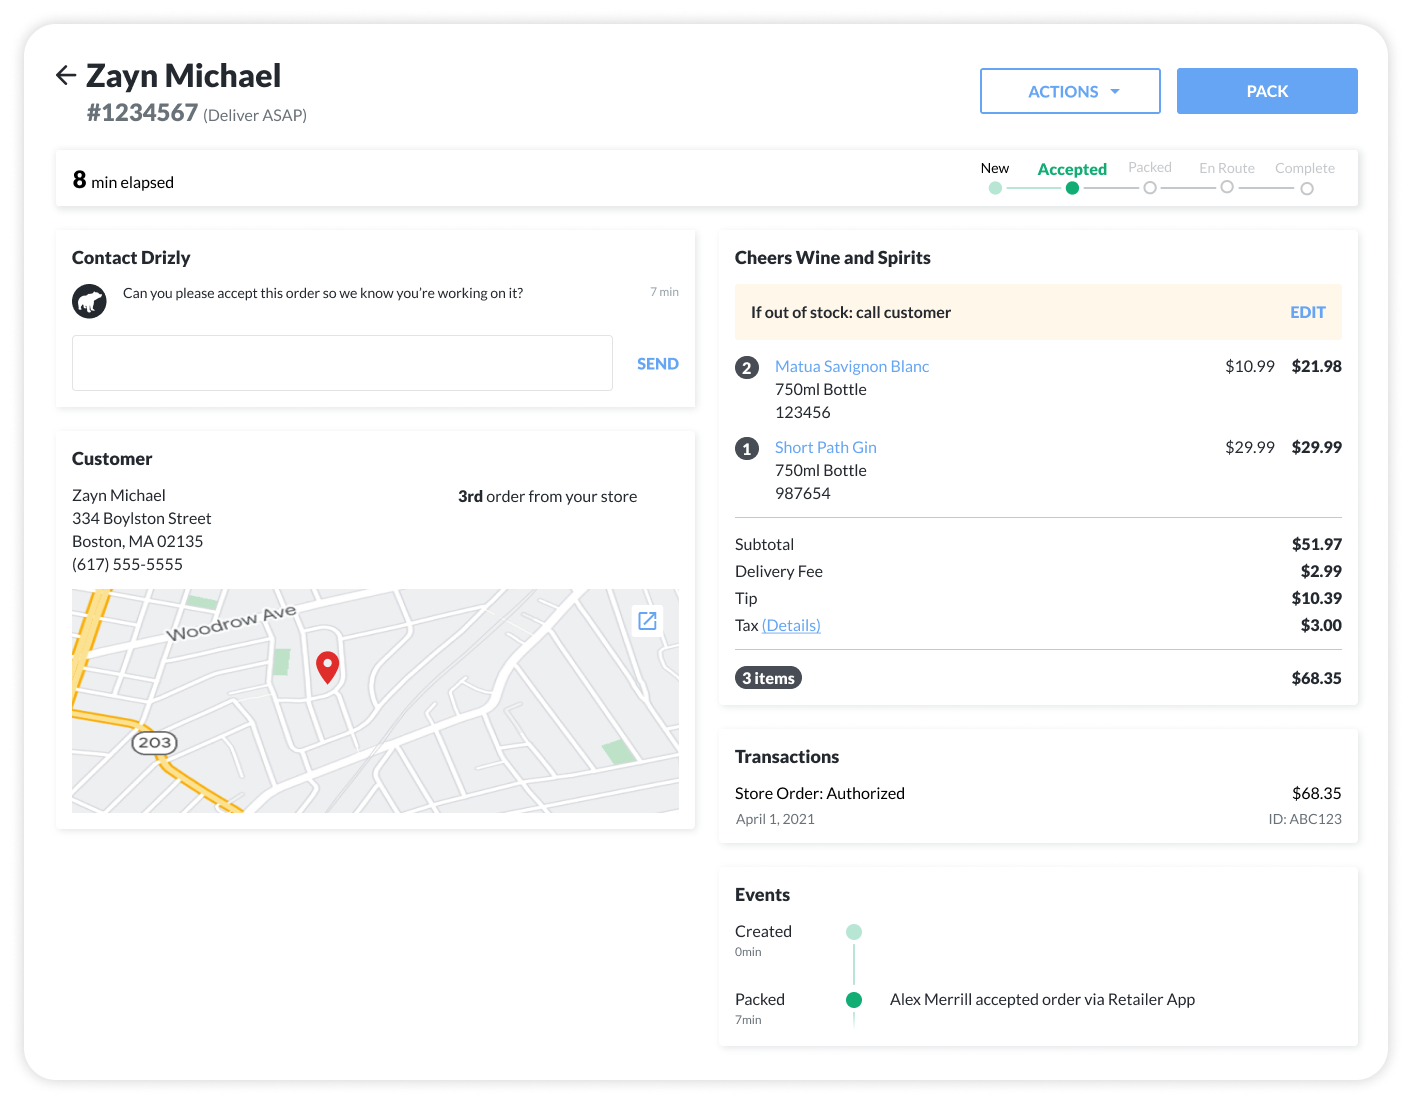
Task: Click the Tip amount $10.39
Action: point(1317,598)
